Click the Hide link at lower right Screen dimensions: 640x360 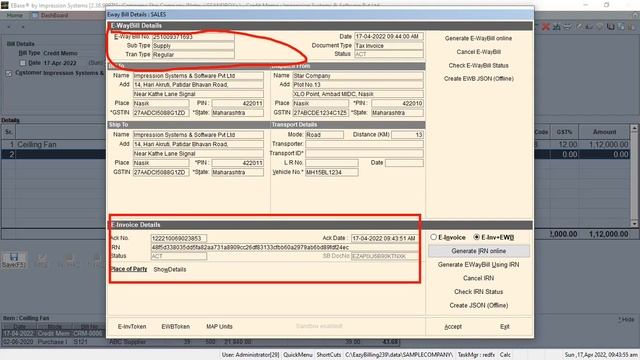coord(627,320)
